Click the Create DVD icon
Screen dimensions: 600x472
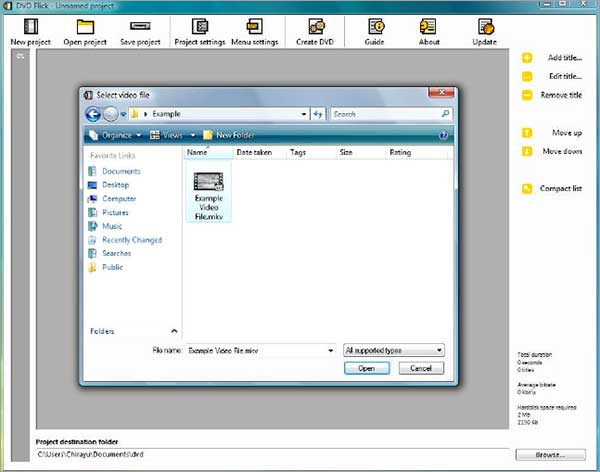[x=314, y=27]
